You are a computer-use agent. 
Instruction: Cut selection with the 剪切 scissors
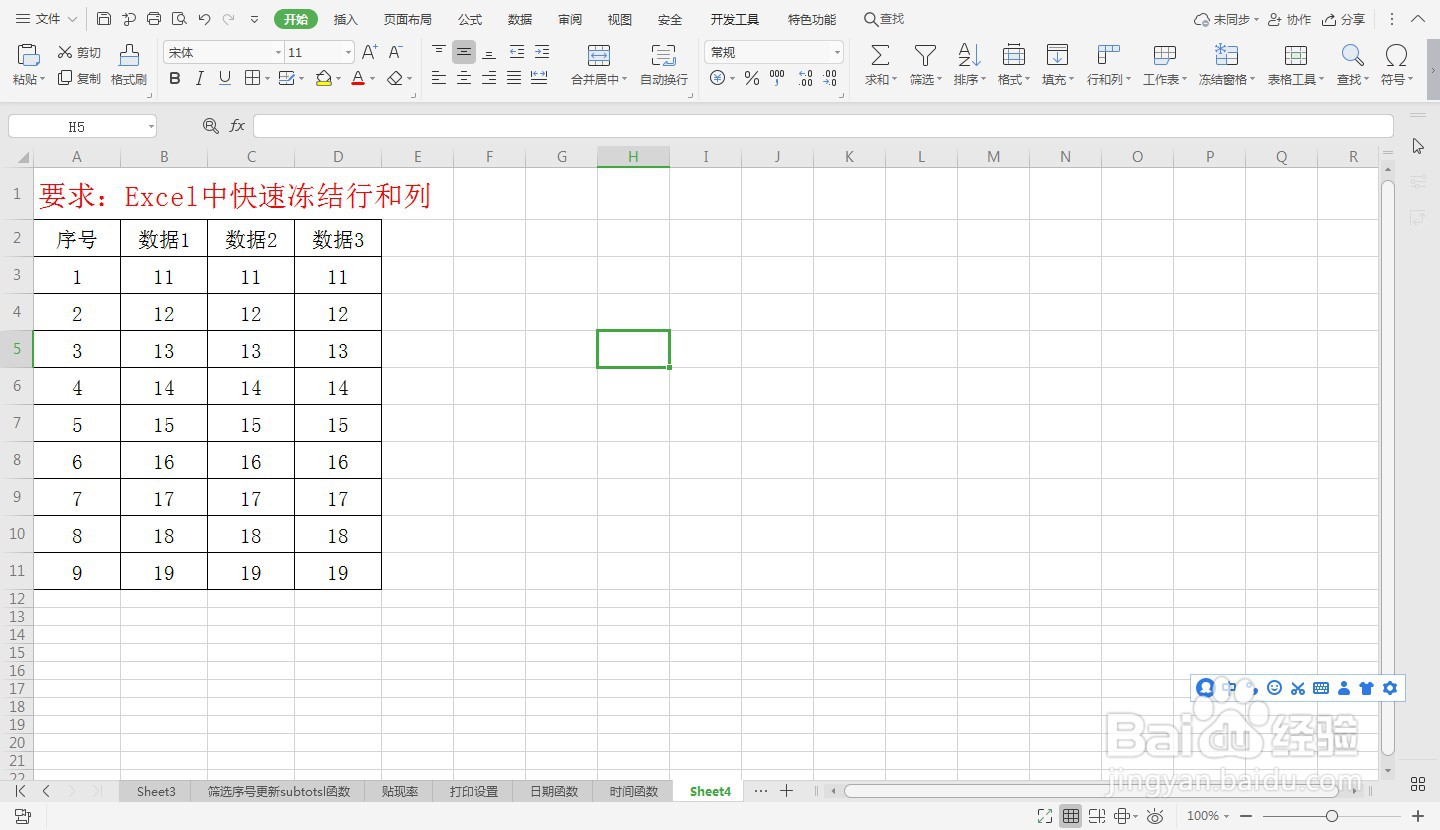tap(79, 52)
